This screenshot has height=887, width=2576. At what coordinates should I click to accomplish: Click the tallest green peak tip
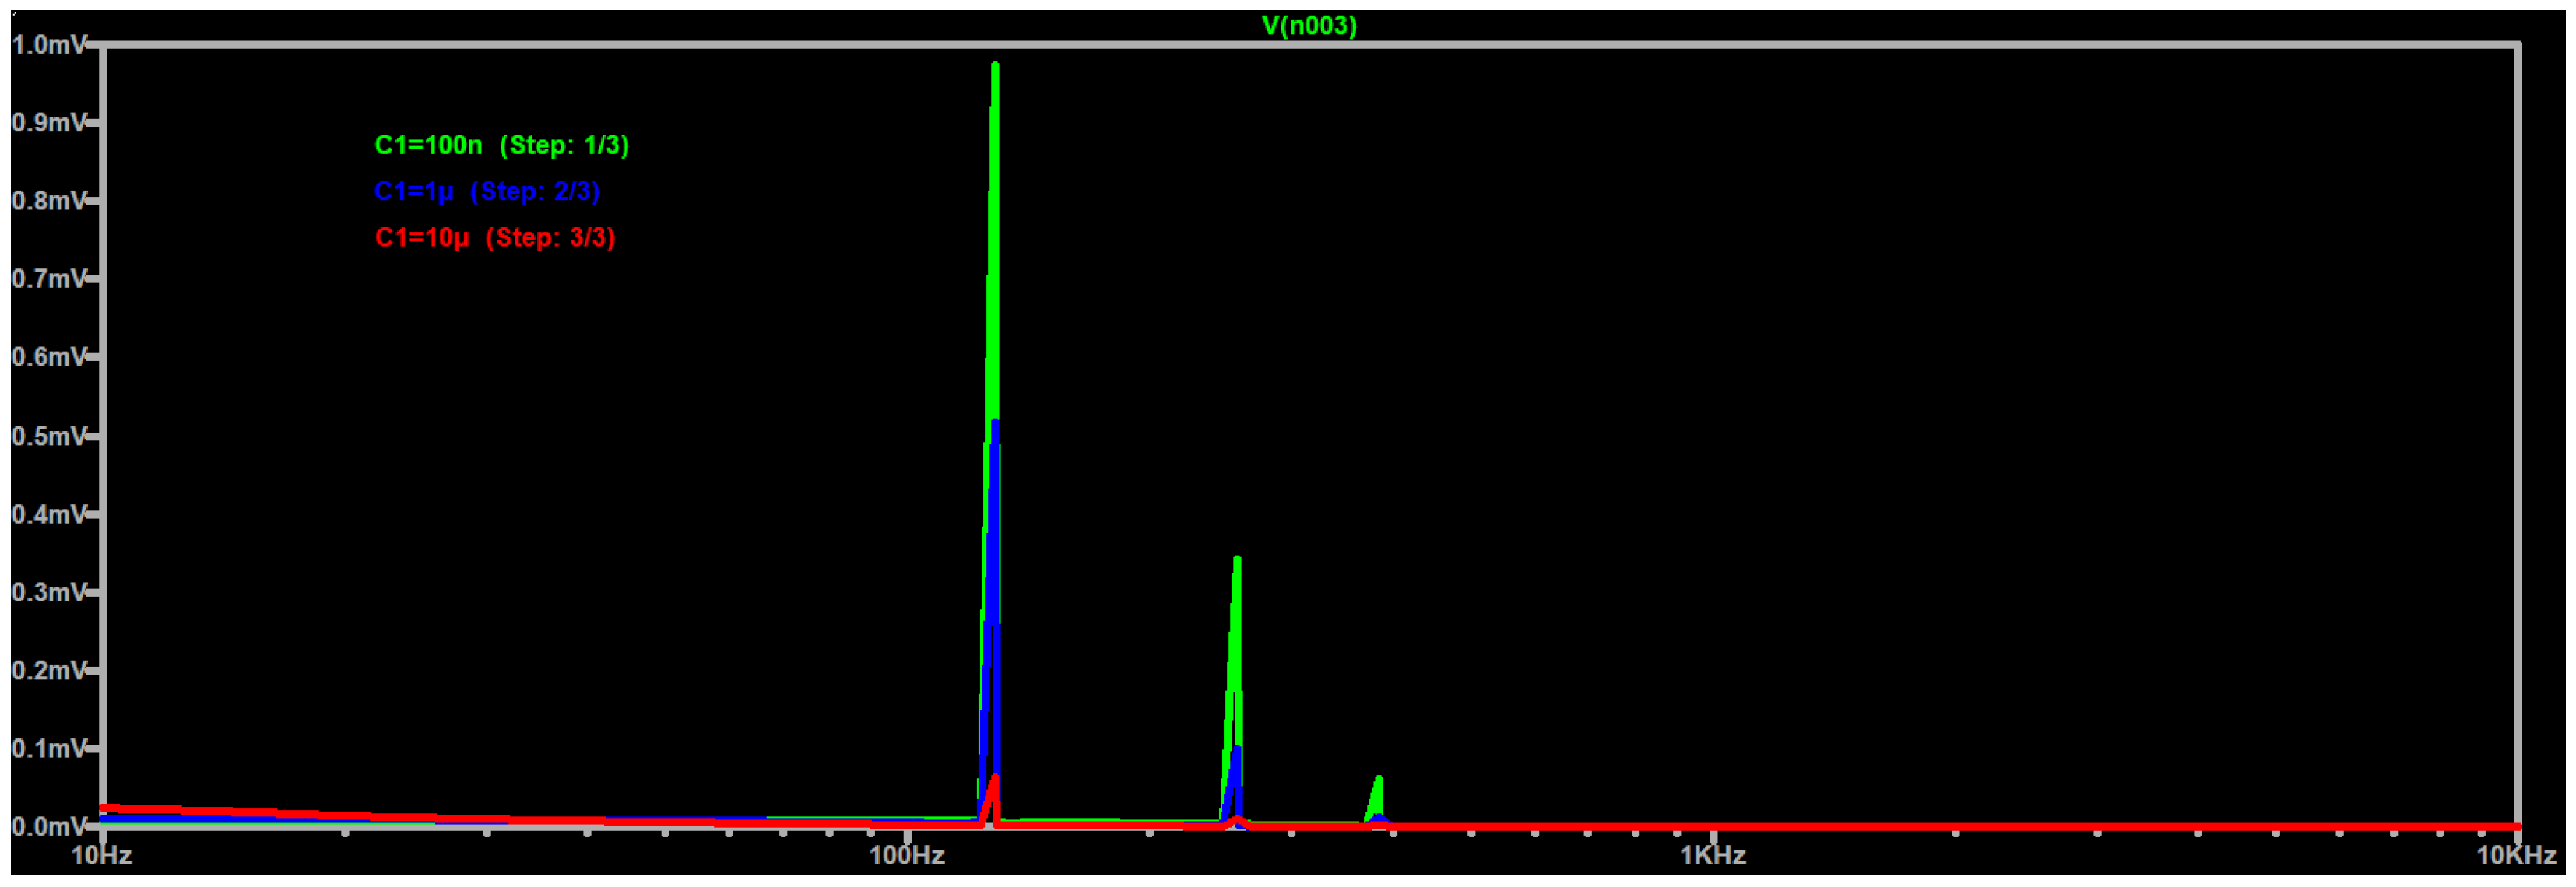click(x=994, y=67)
